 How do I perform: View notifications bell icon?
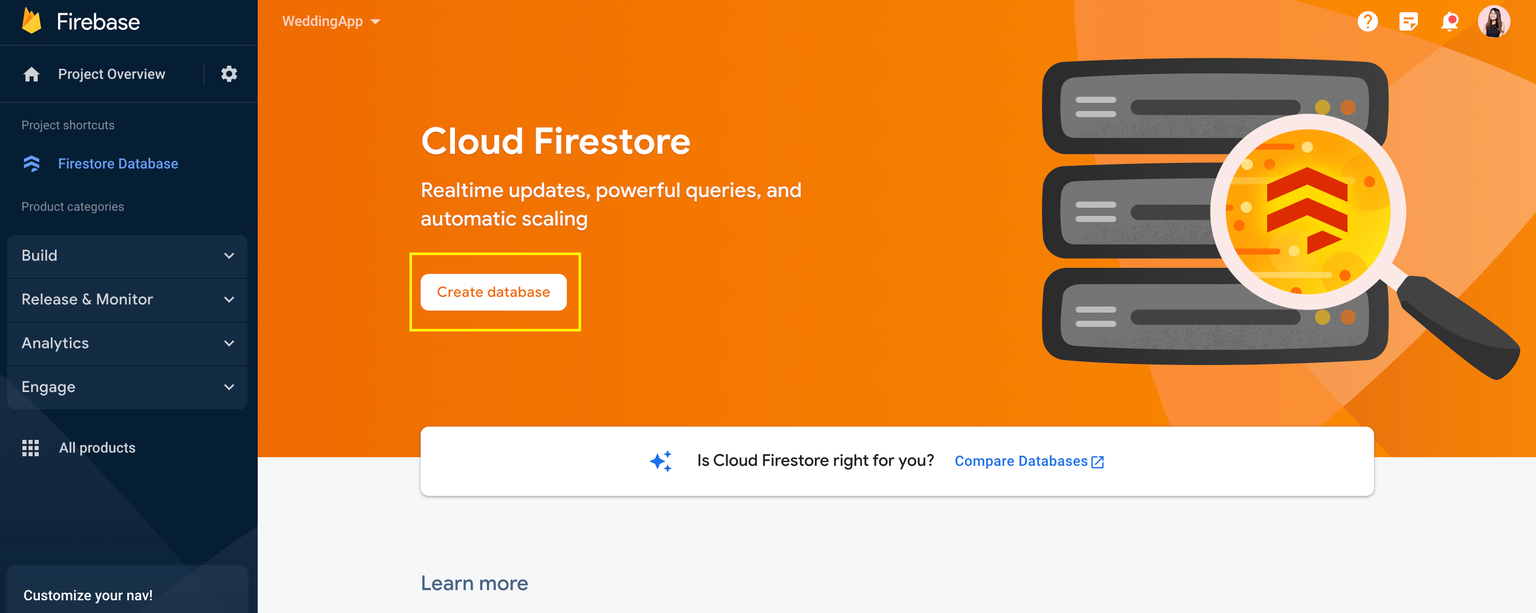[x=1450, y=21]
